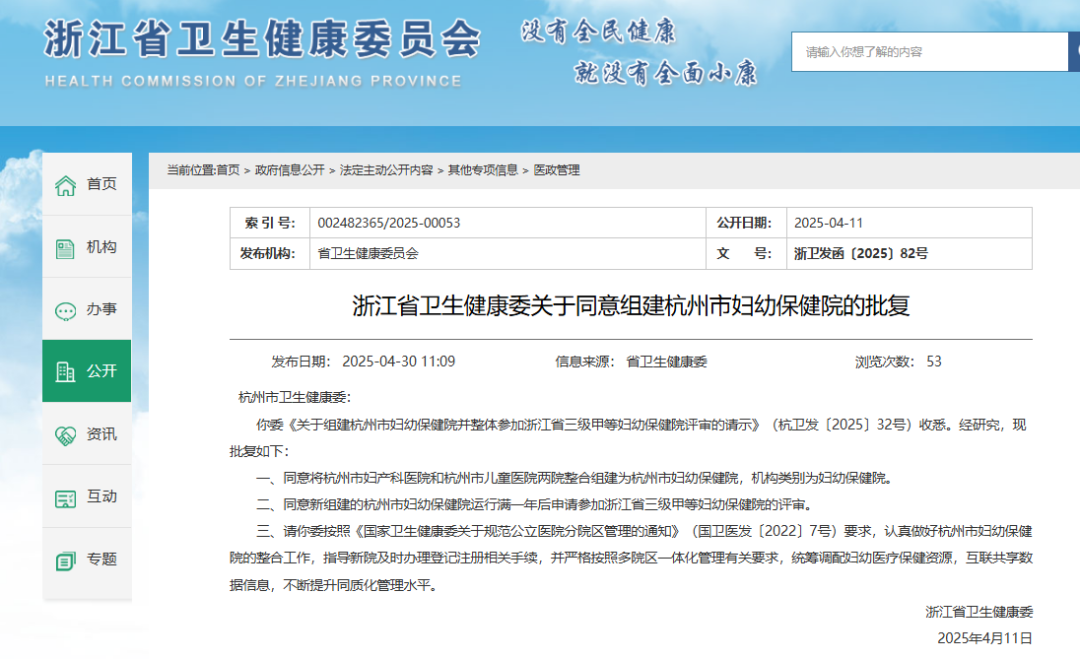Click the 公开日期 label cell
This screenshot has height=659, width=1080.
[747, 223]
